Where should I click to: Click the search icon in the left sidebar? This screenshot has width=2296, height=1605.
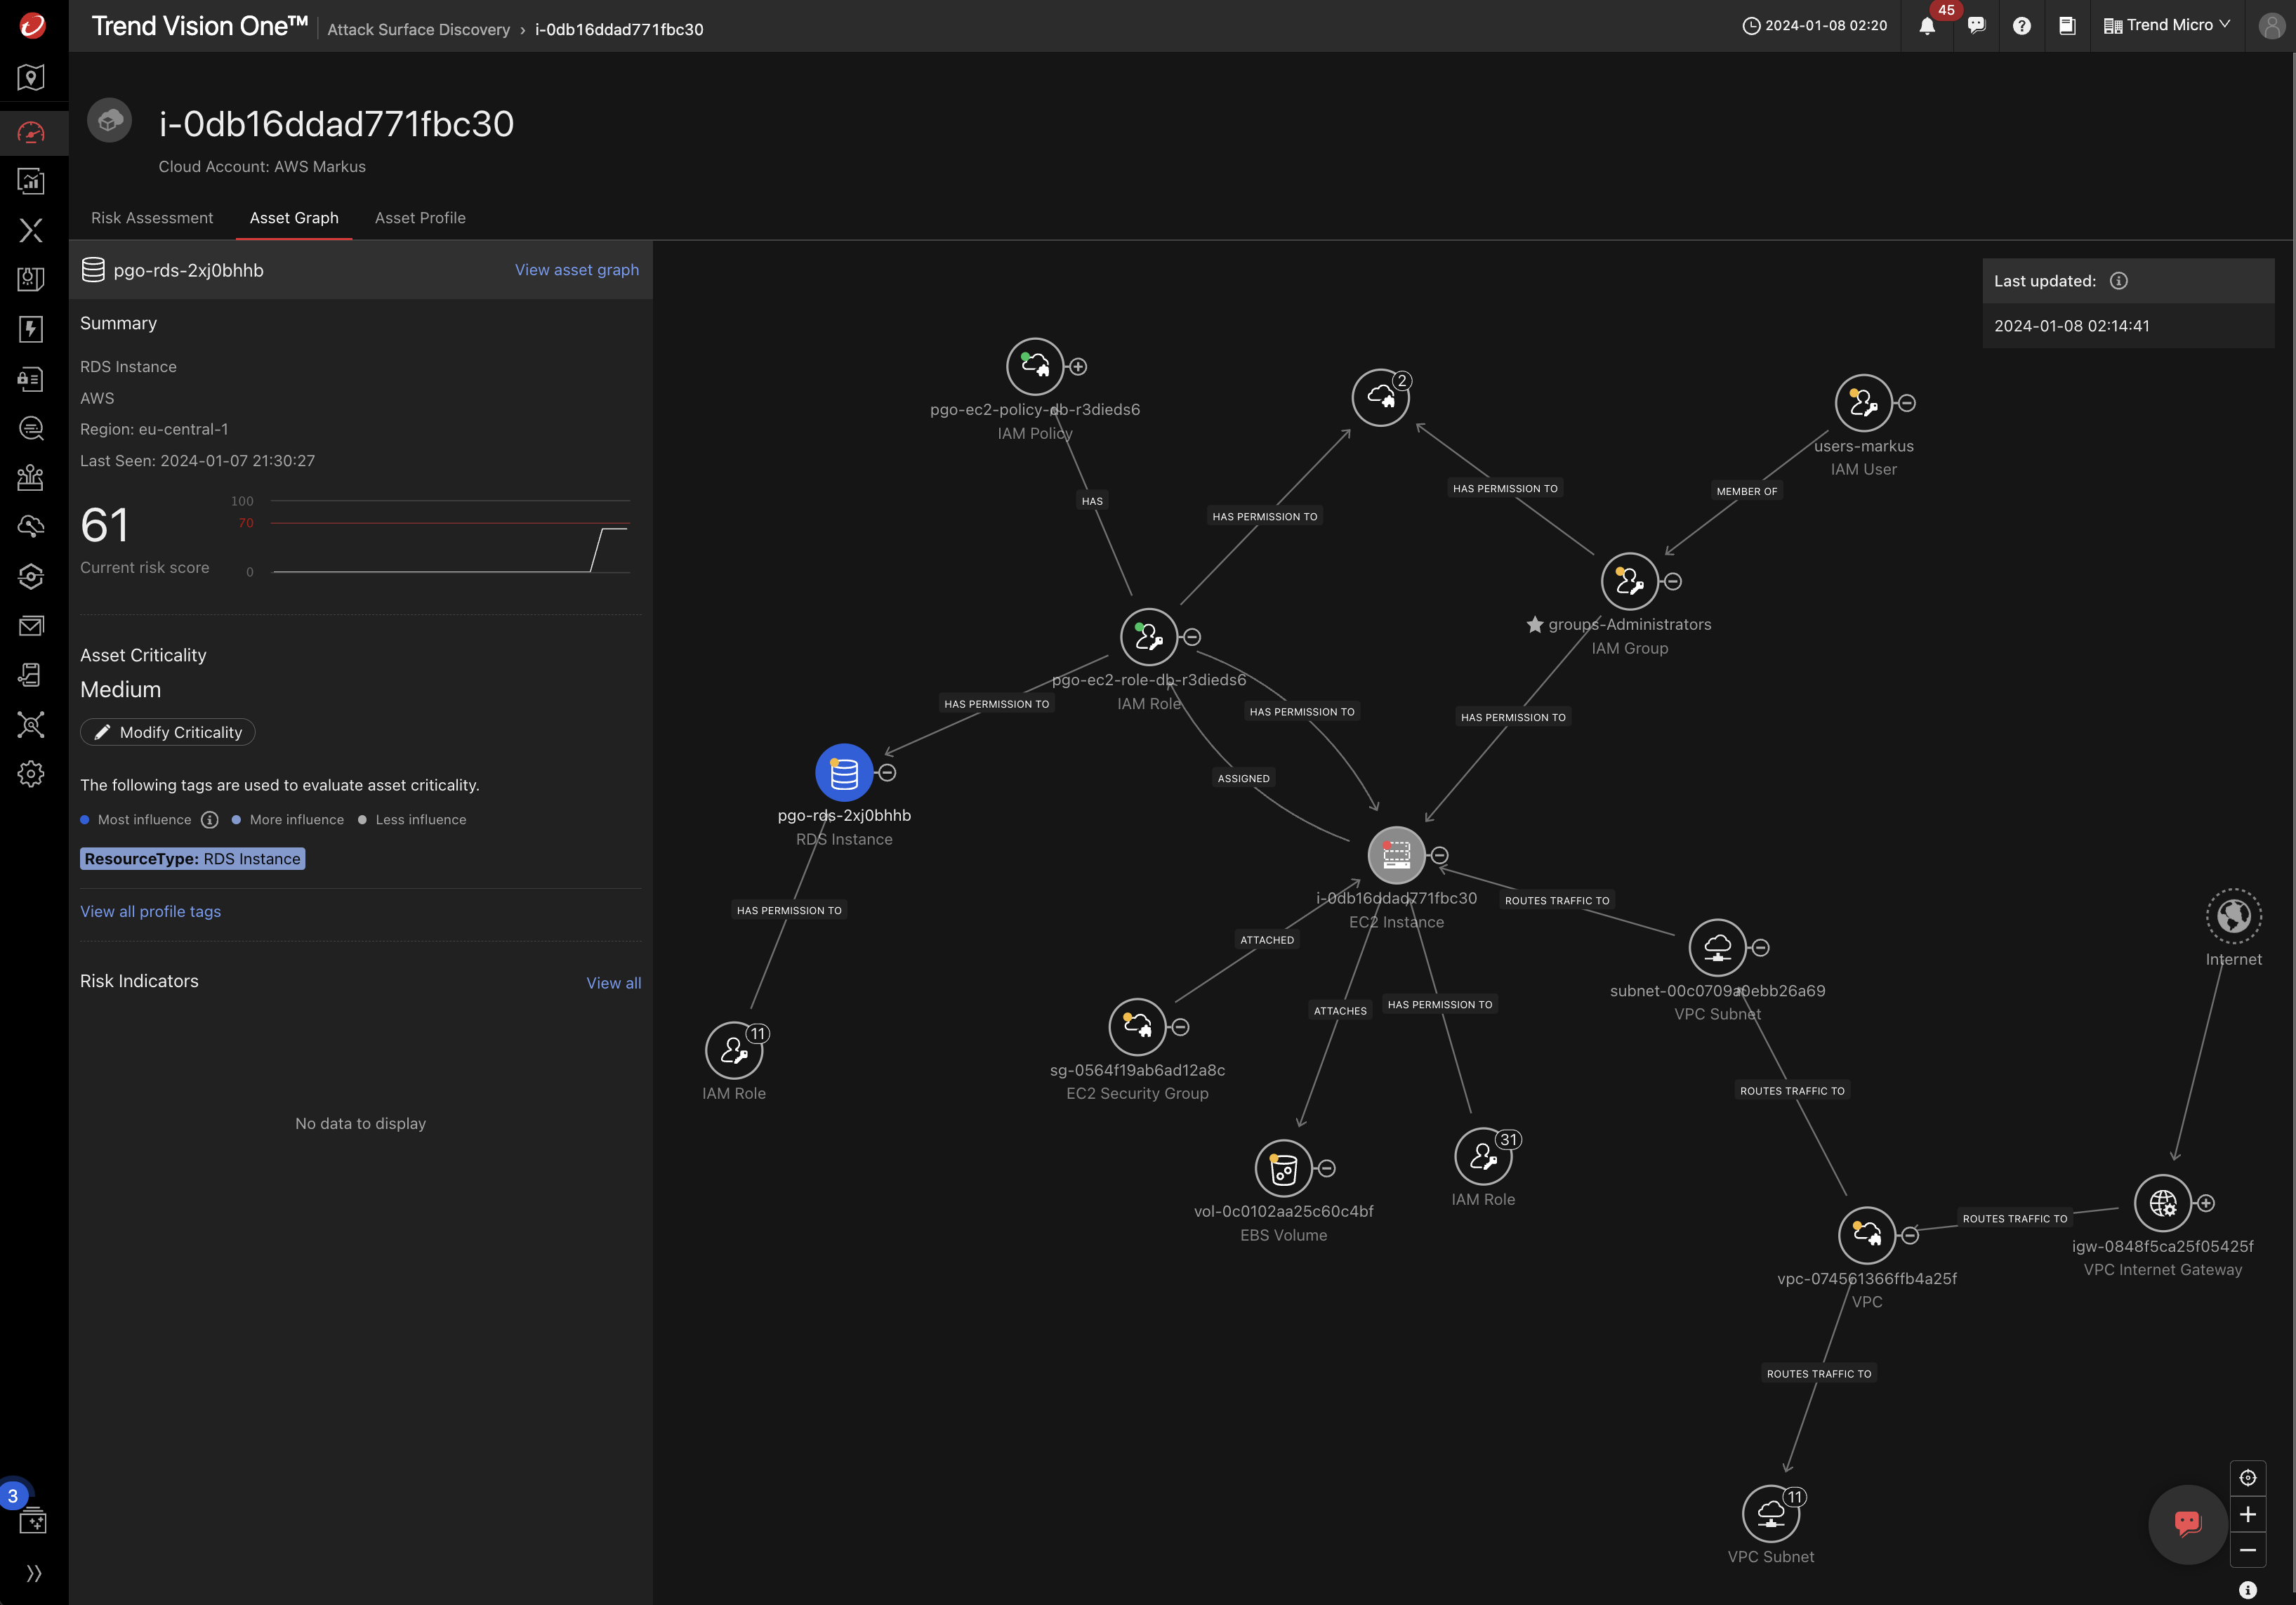coord(31,428)
